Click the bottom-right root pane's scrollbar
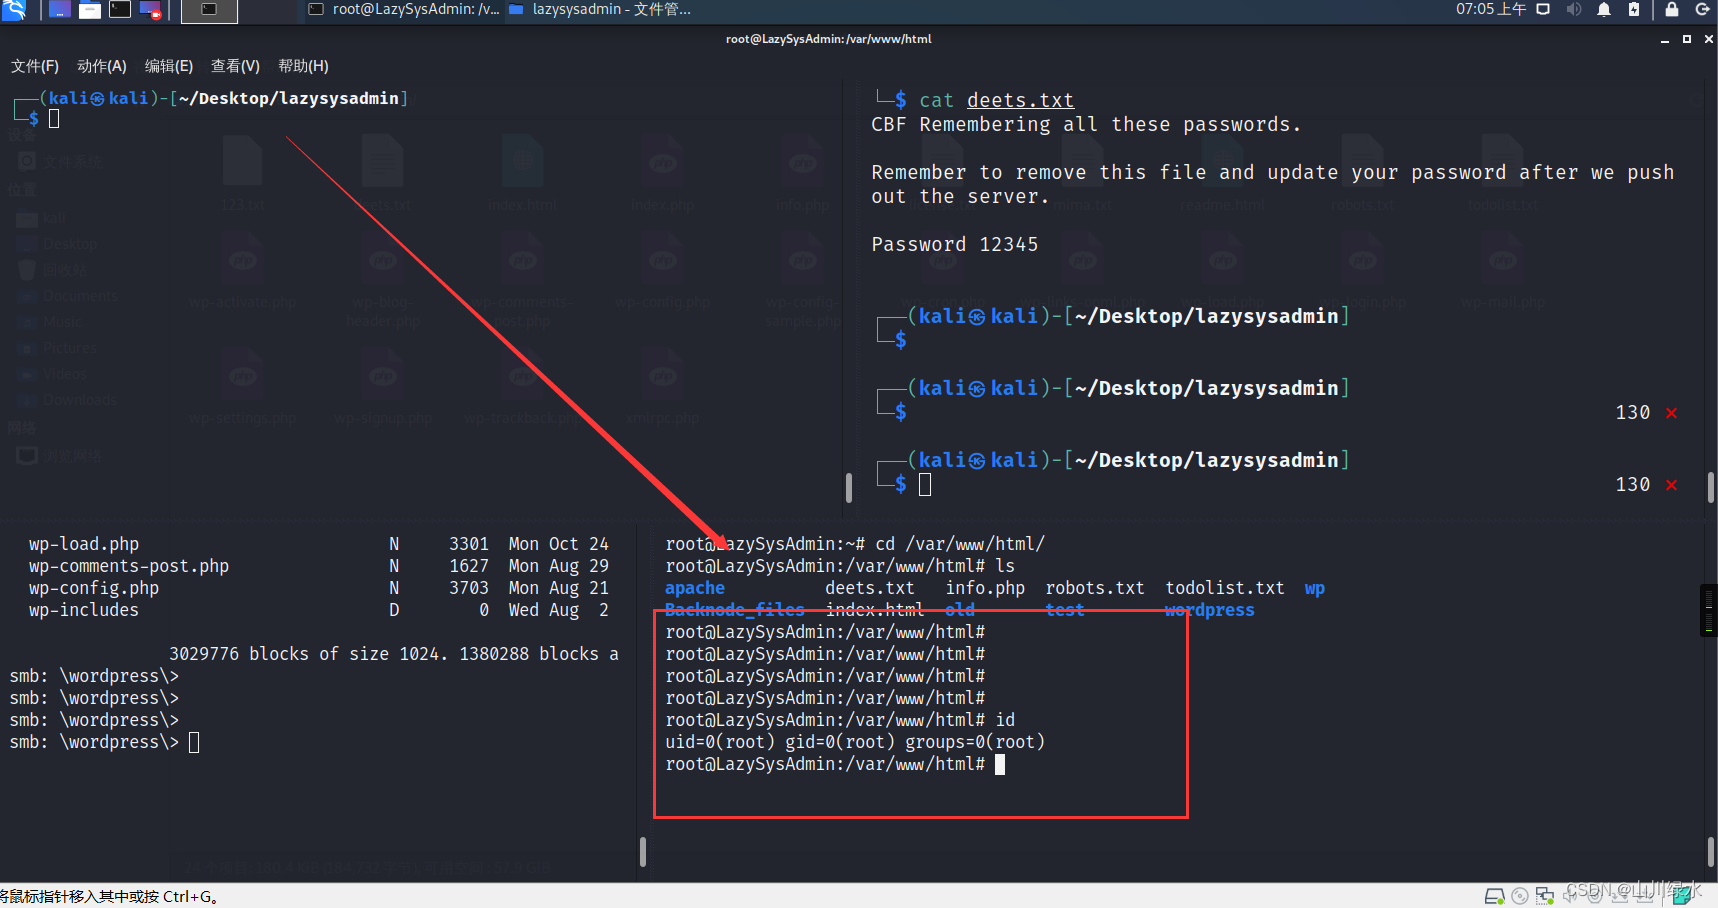This screenshot has height=908, width=1718. click(1711, 852)
